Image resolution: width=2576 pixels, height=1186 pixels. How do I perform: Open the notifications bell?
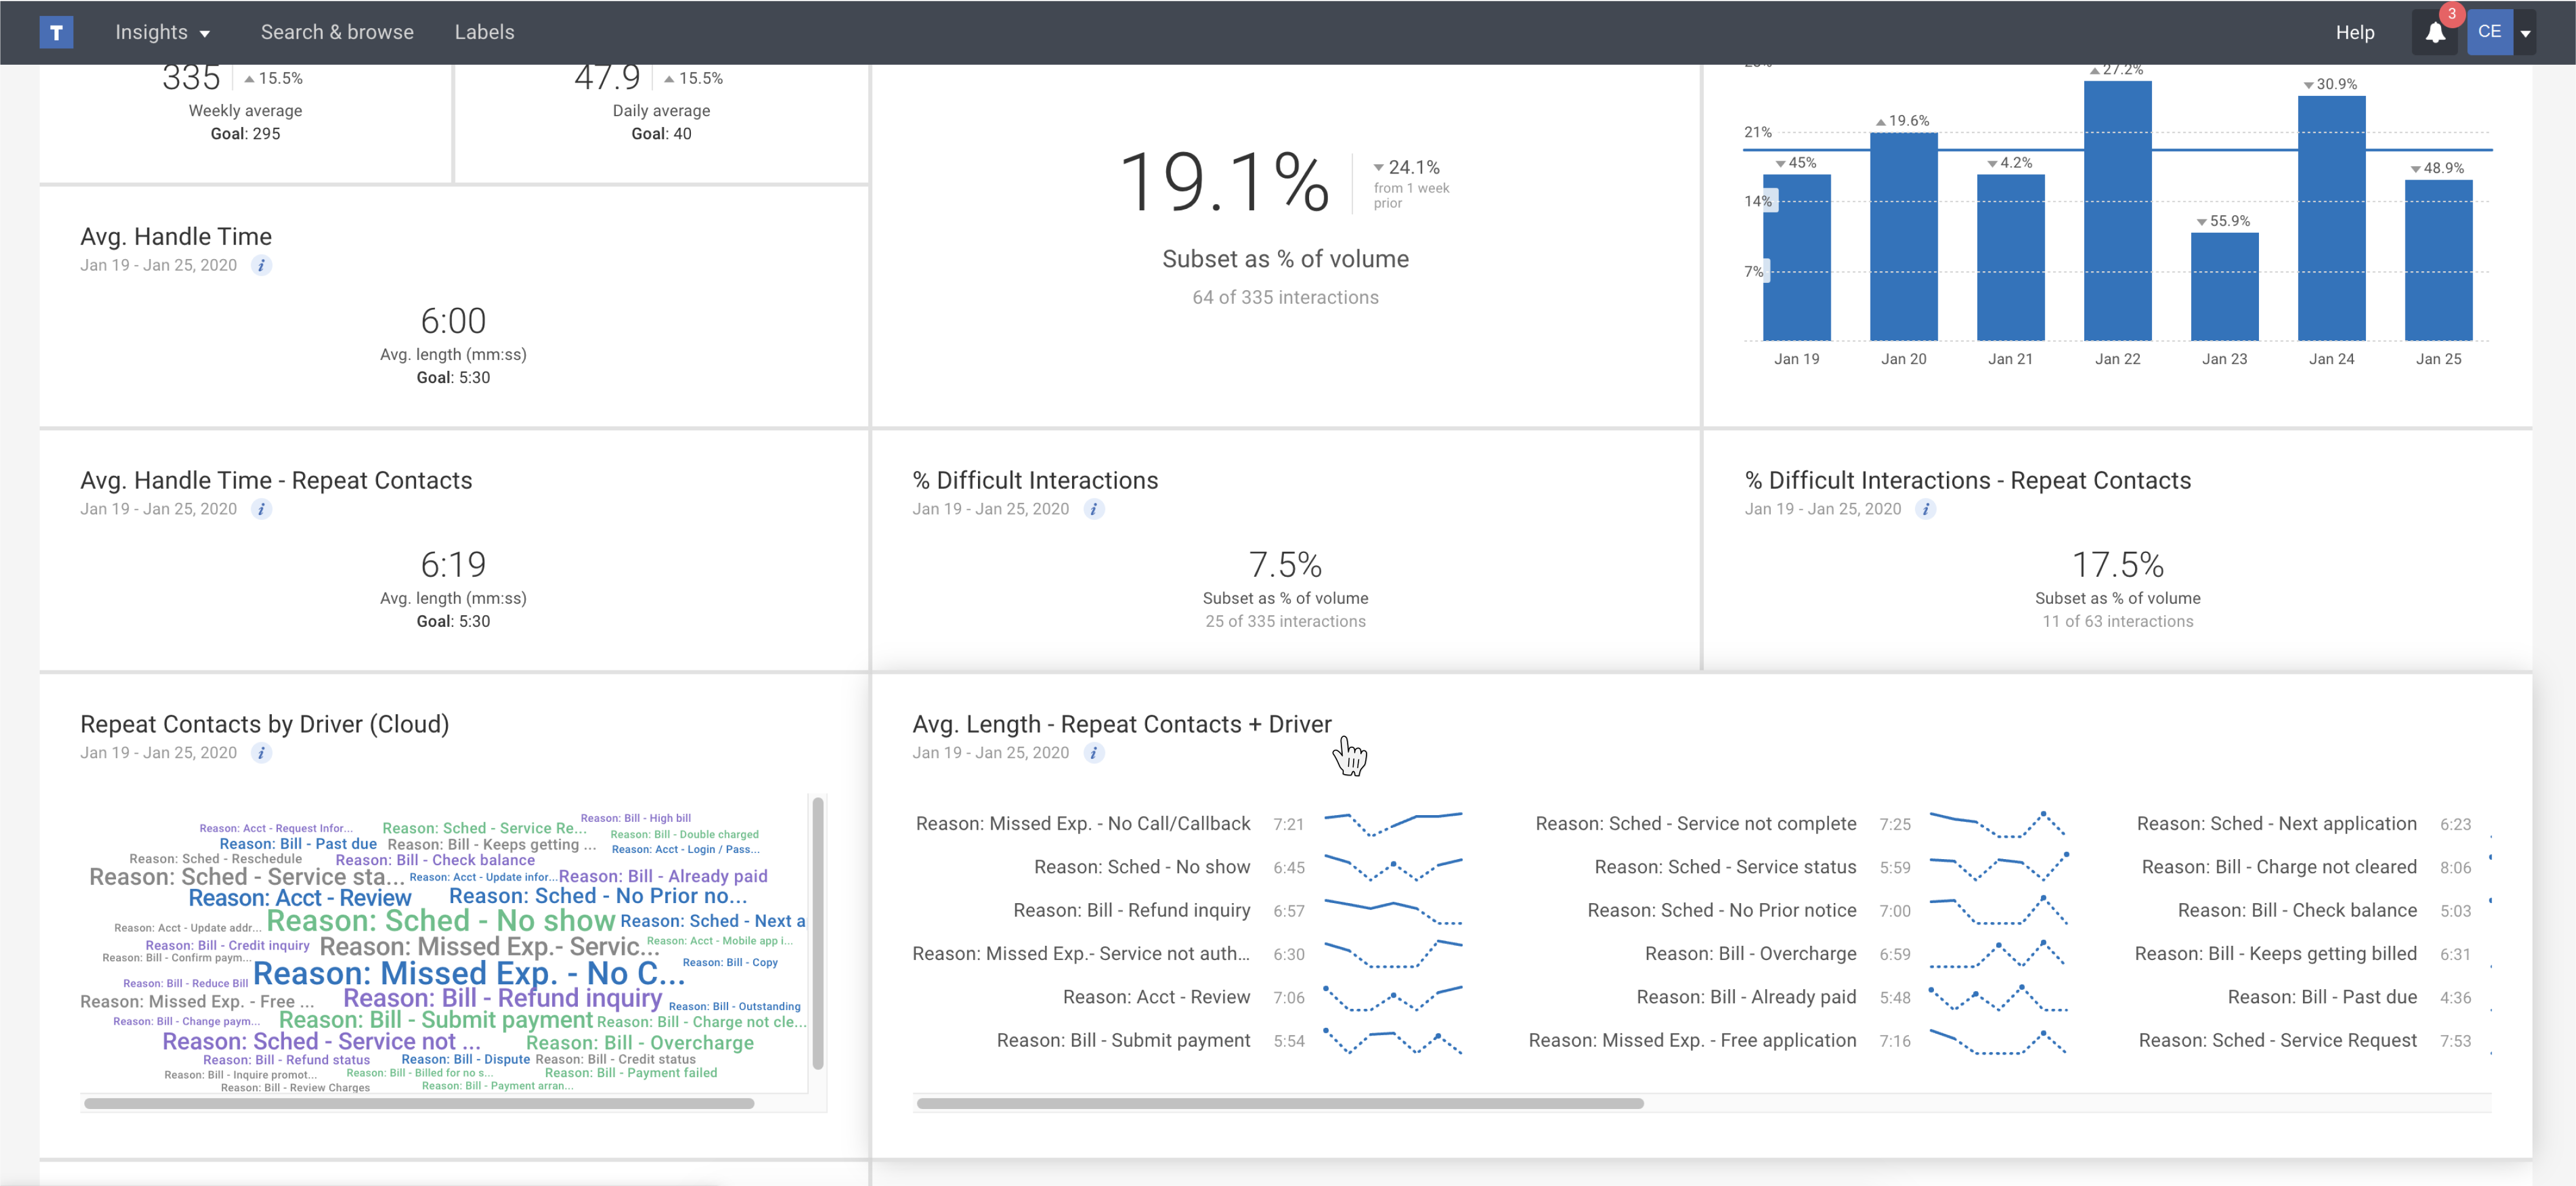2435,32
